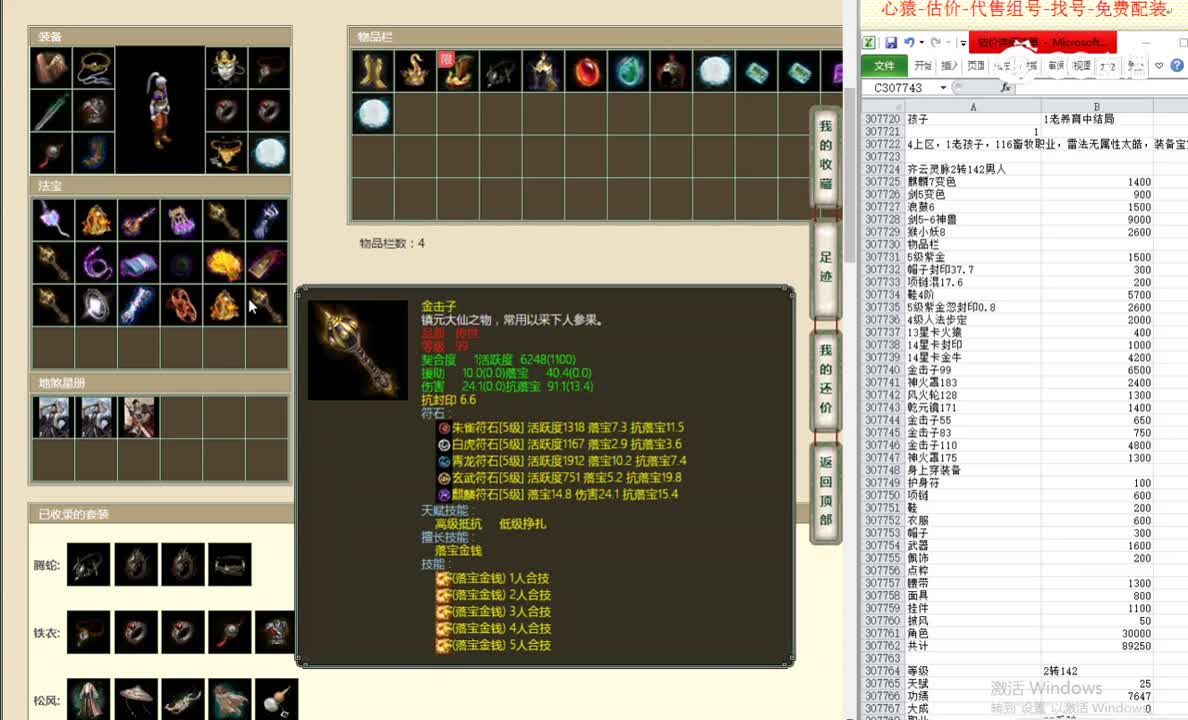
Task: Select the golden boots in the inventory
Action: tap(372, 71)
